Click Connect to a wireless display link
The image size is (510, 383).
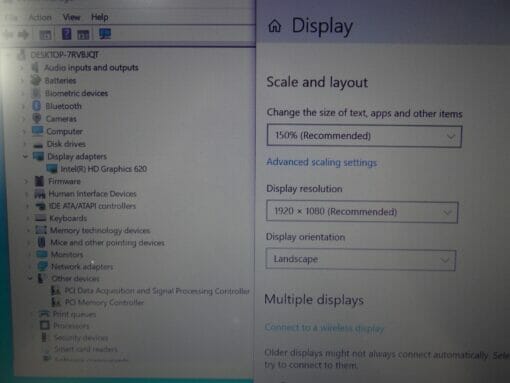tap(324, 328)
